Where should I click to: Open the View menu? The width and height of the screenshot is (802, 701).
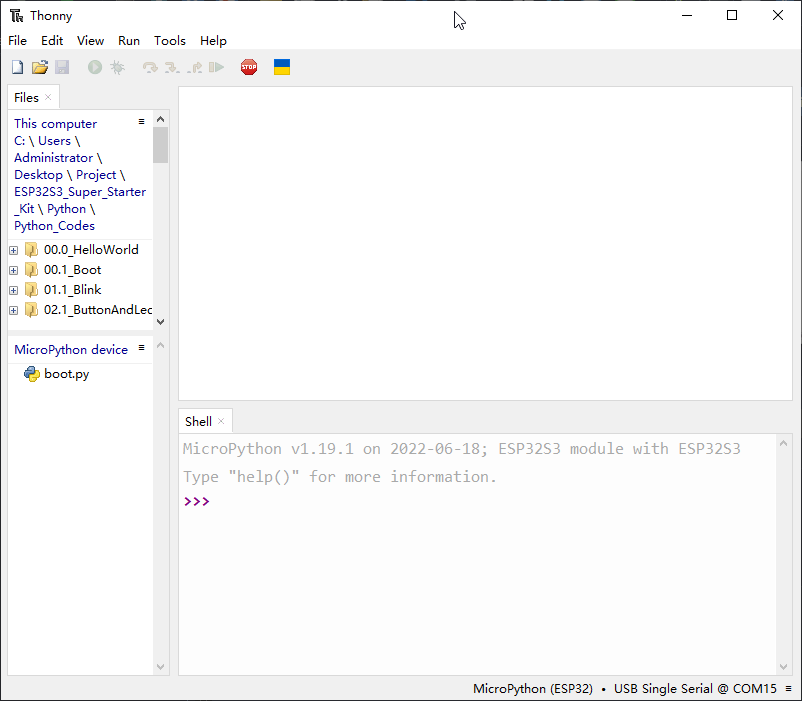(x=91, y=41)
